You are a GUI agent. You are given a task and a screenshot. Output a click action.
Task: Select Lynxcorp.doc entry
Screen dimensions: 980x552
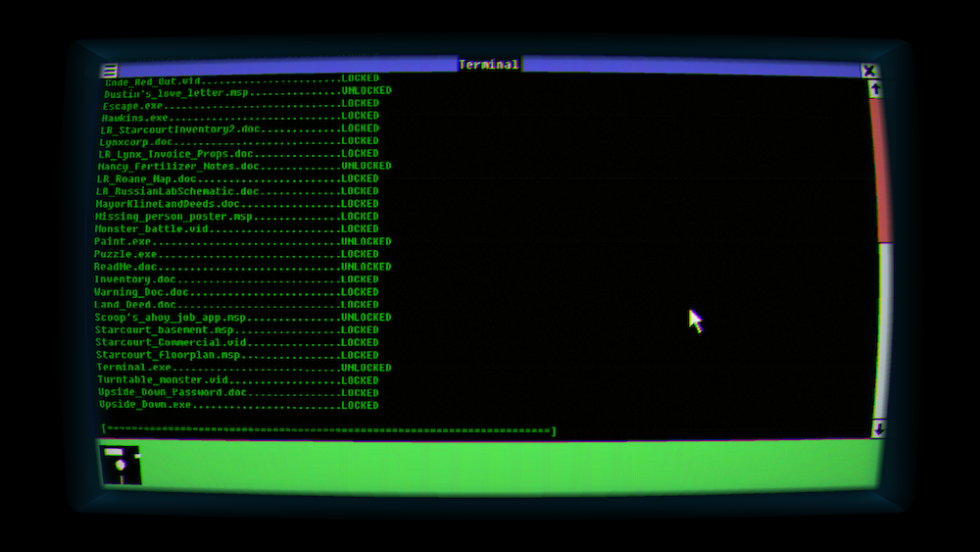(239, 142)
